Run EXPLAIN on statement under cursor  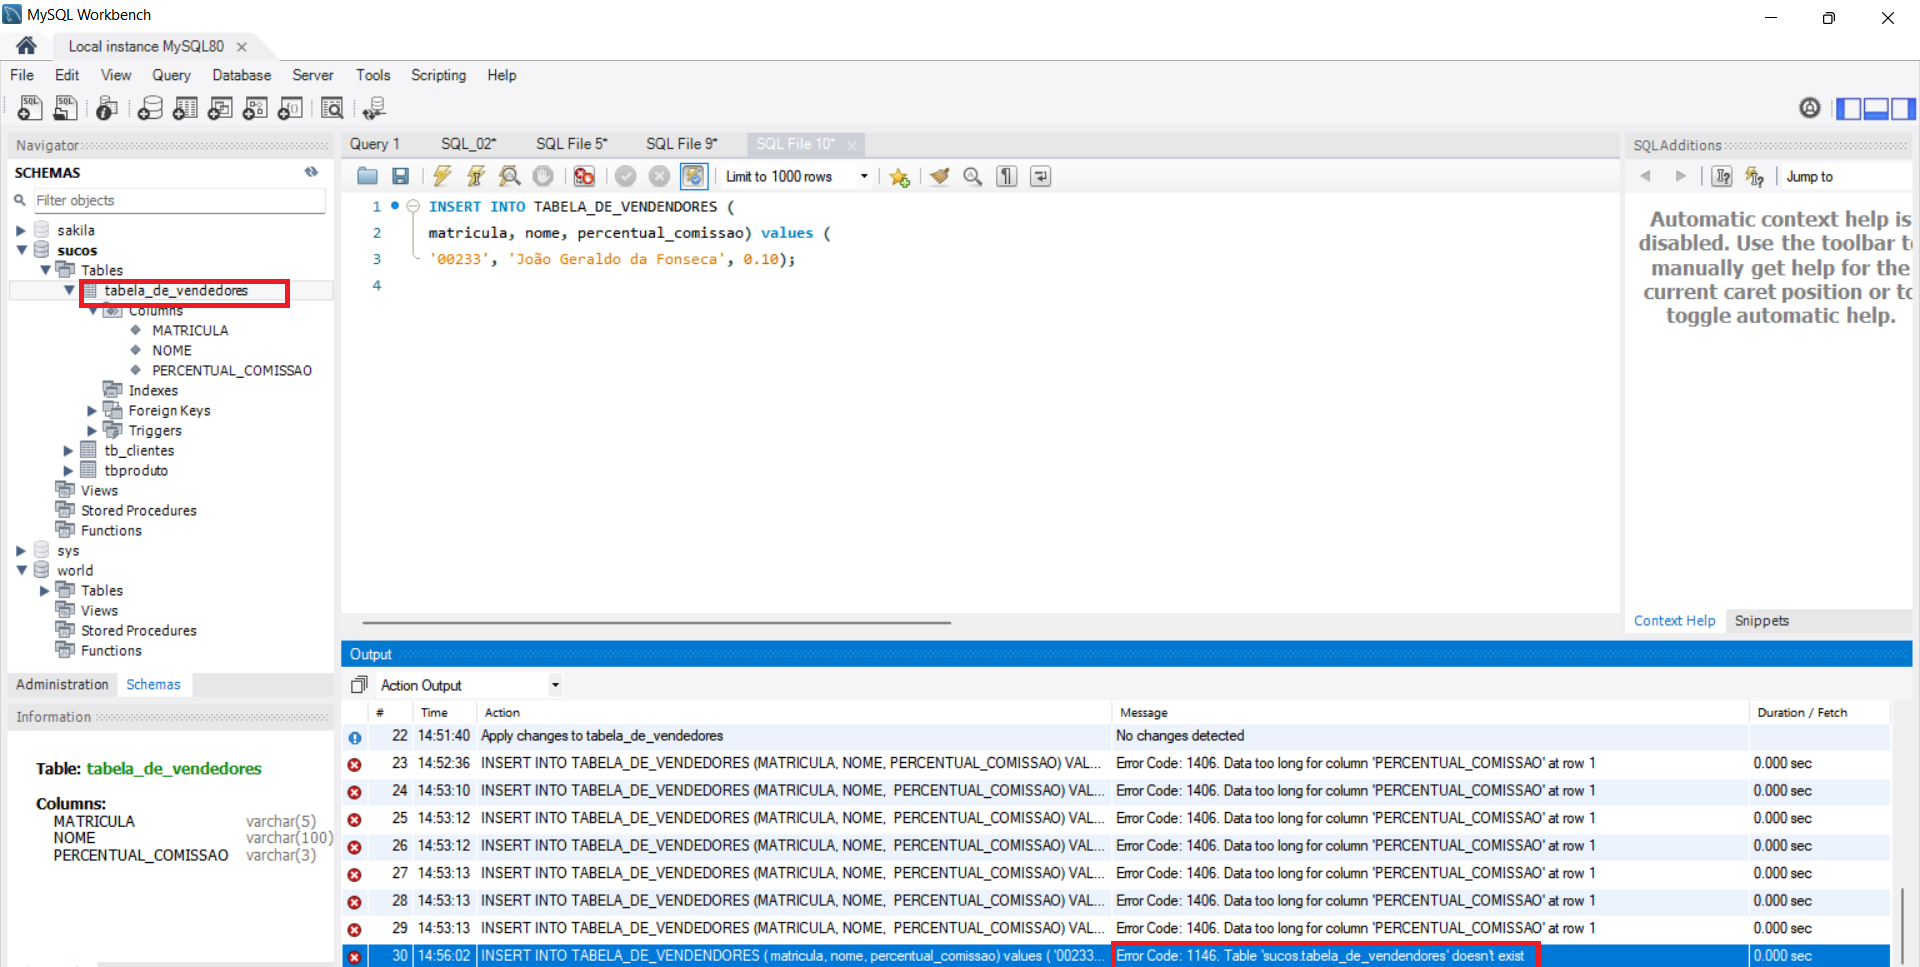pyautogui.click(x=509, y=177)
